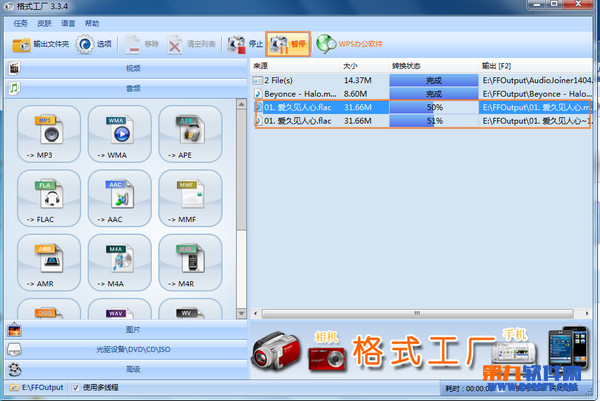
Task: Select the OGG conversion icon
Action: coord(49,309)
